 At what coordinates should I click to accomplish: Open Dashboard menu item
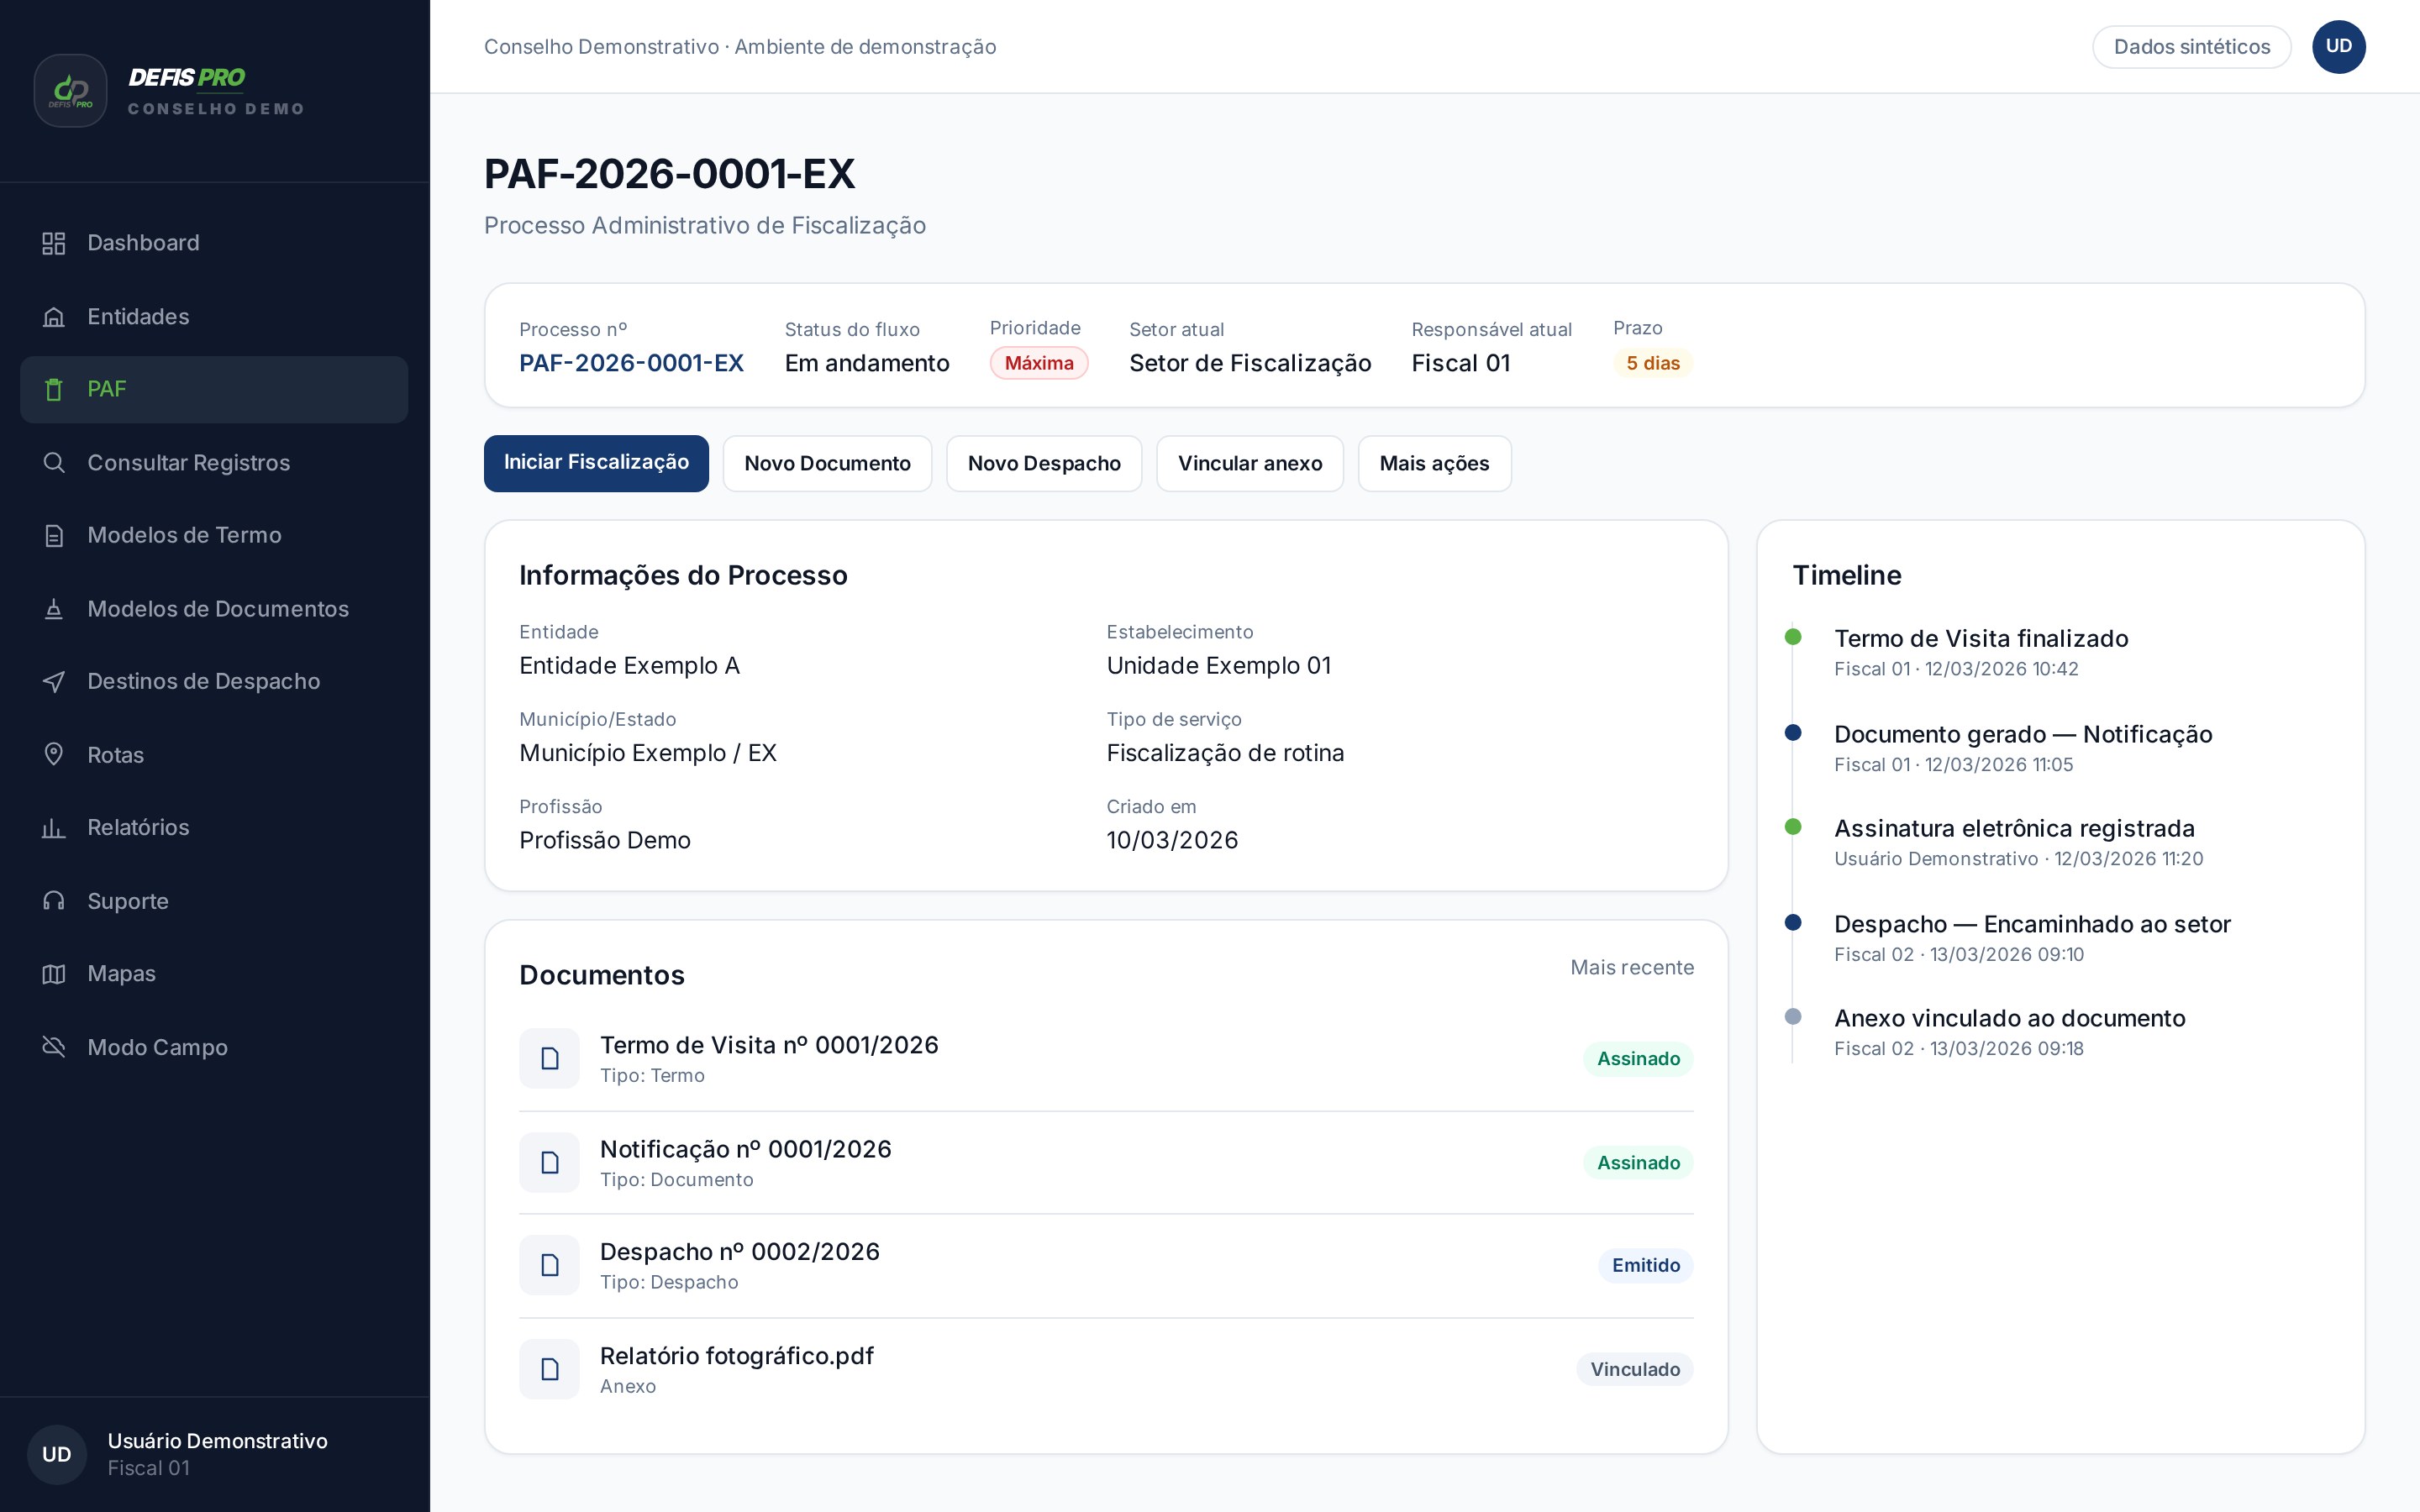click(x=214, y=243)
